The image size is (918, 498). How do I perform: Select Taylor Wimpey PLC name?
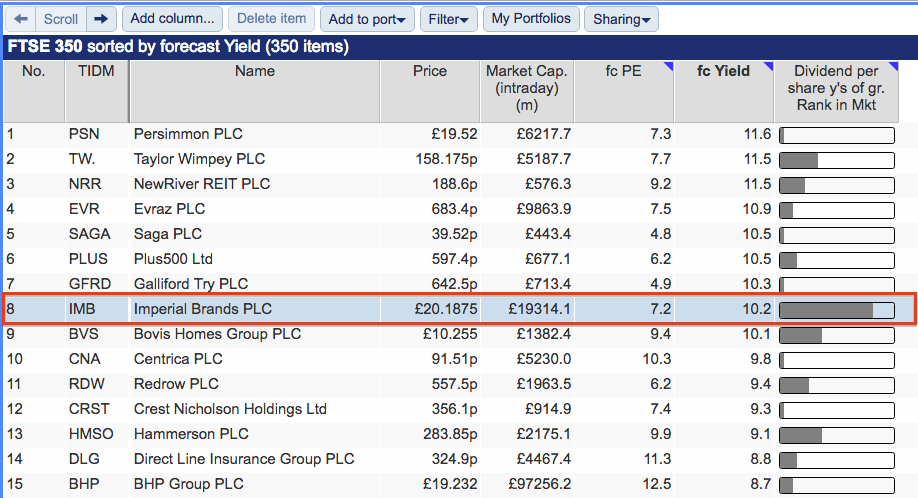199,159
